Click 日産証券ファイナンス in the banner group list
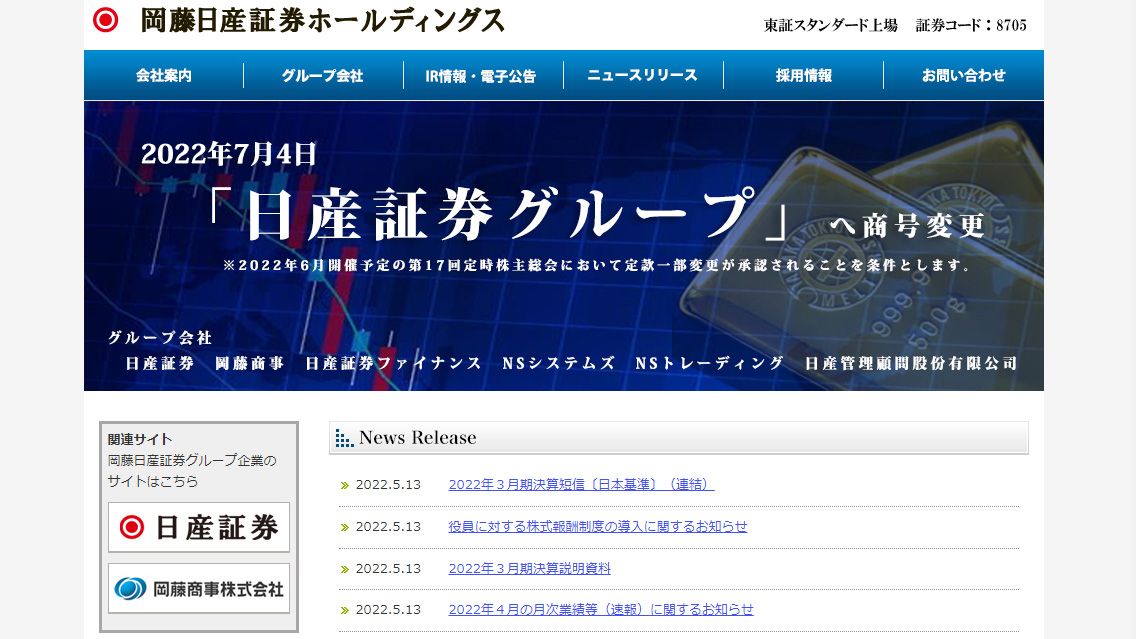The height and width of the screenshot is (639, 1136). tap(393, 363)
